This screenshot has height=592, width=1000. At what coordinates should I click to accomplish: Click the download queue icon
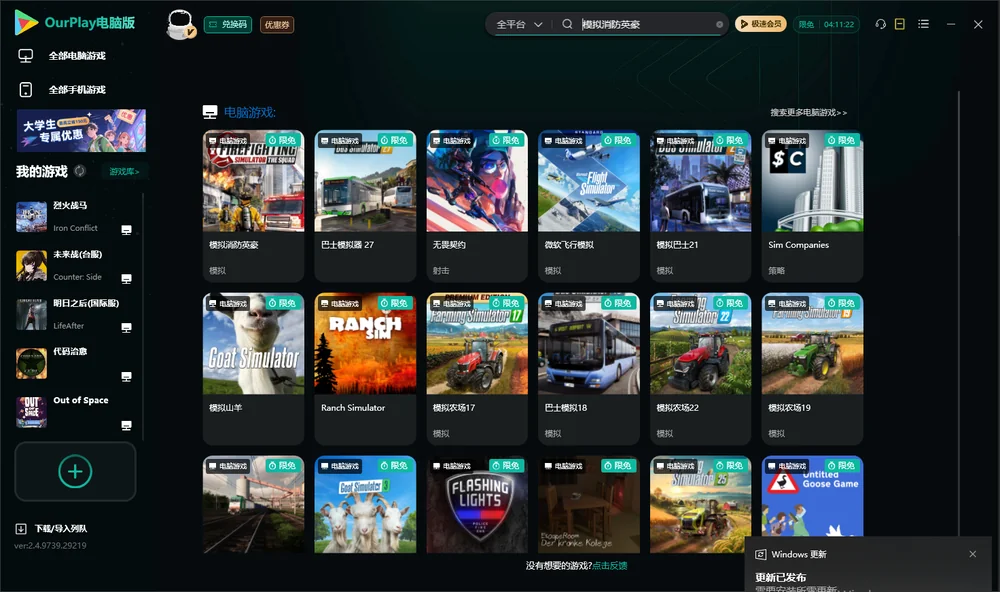20,529
